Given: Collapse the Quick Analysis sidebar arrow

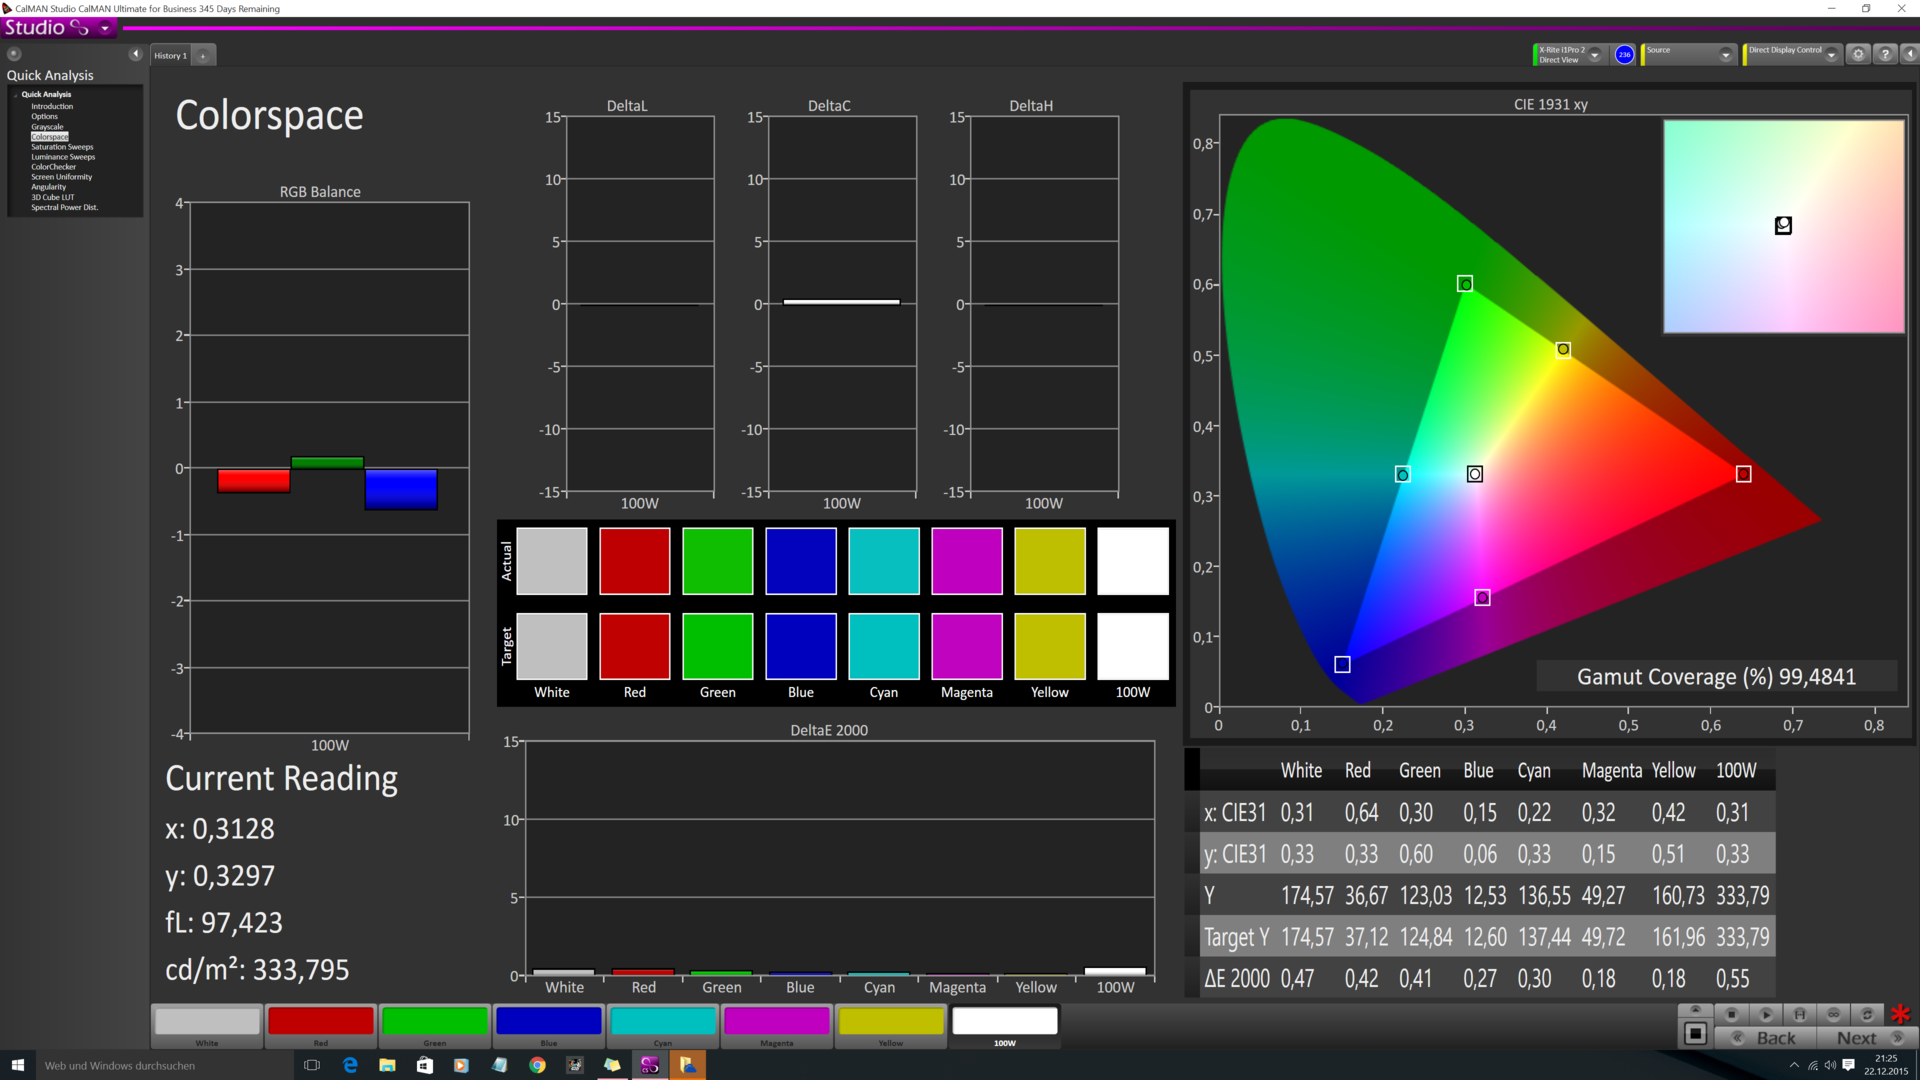Looking at the screenshot, I should click(x=135, y=54).
